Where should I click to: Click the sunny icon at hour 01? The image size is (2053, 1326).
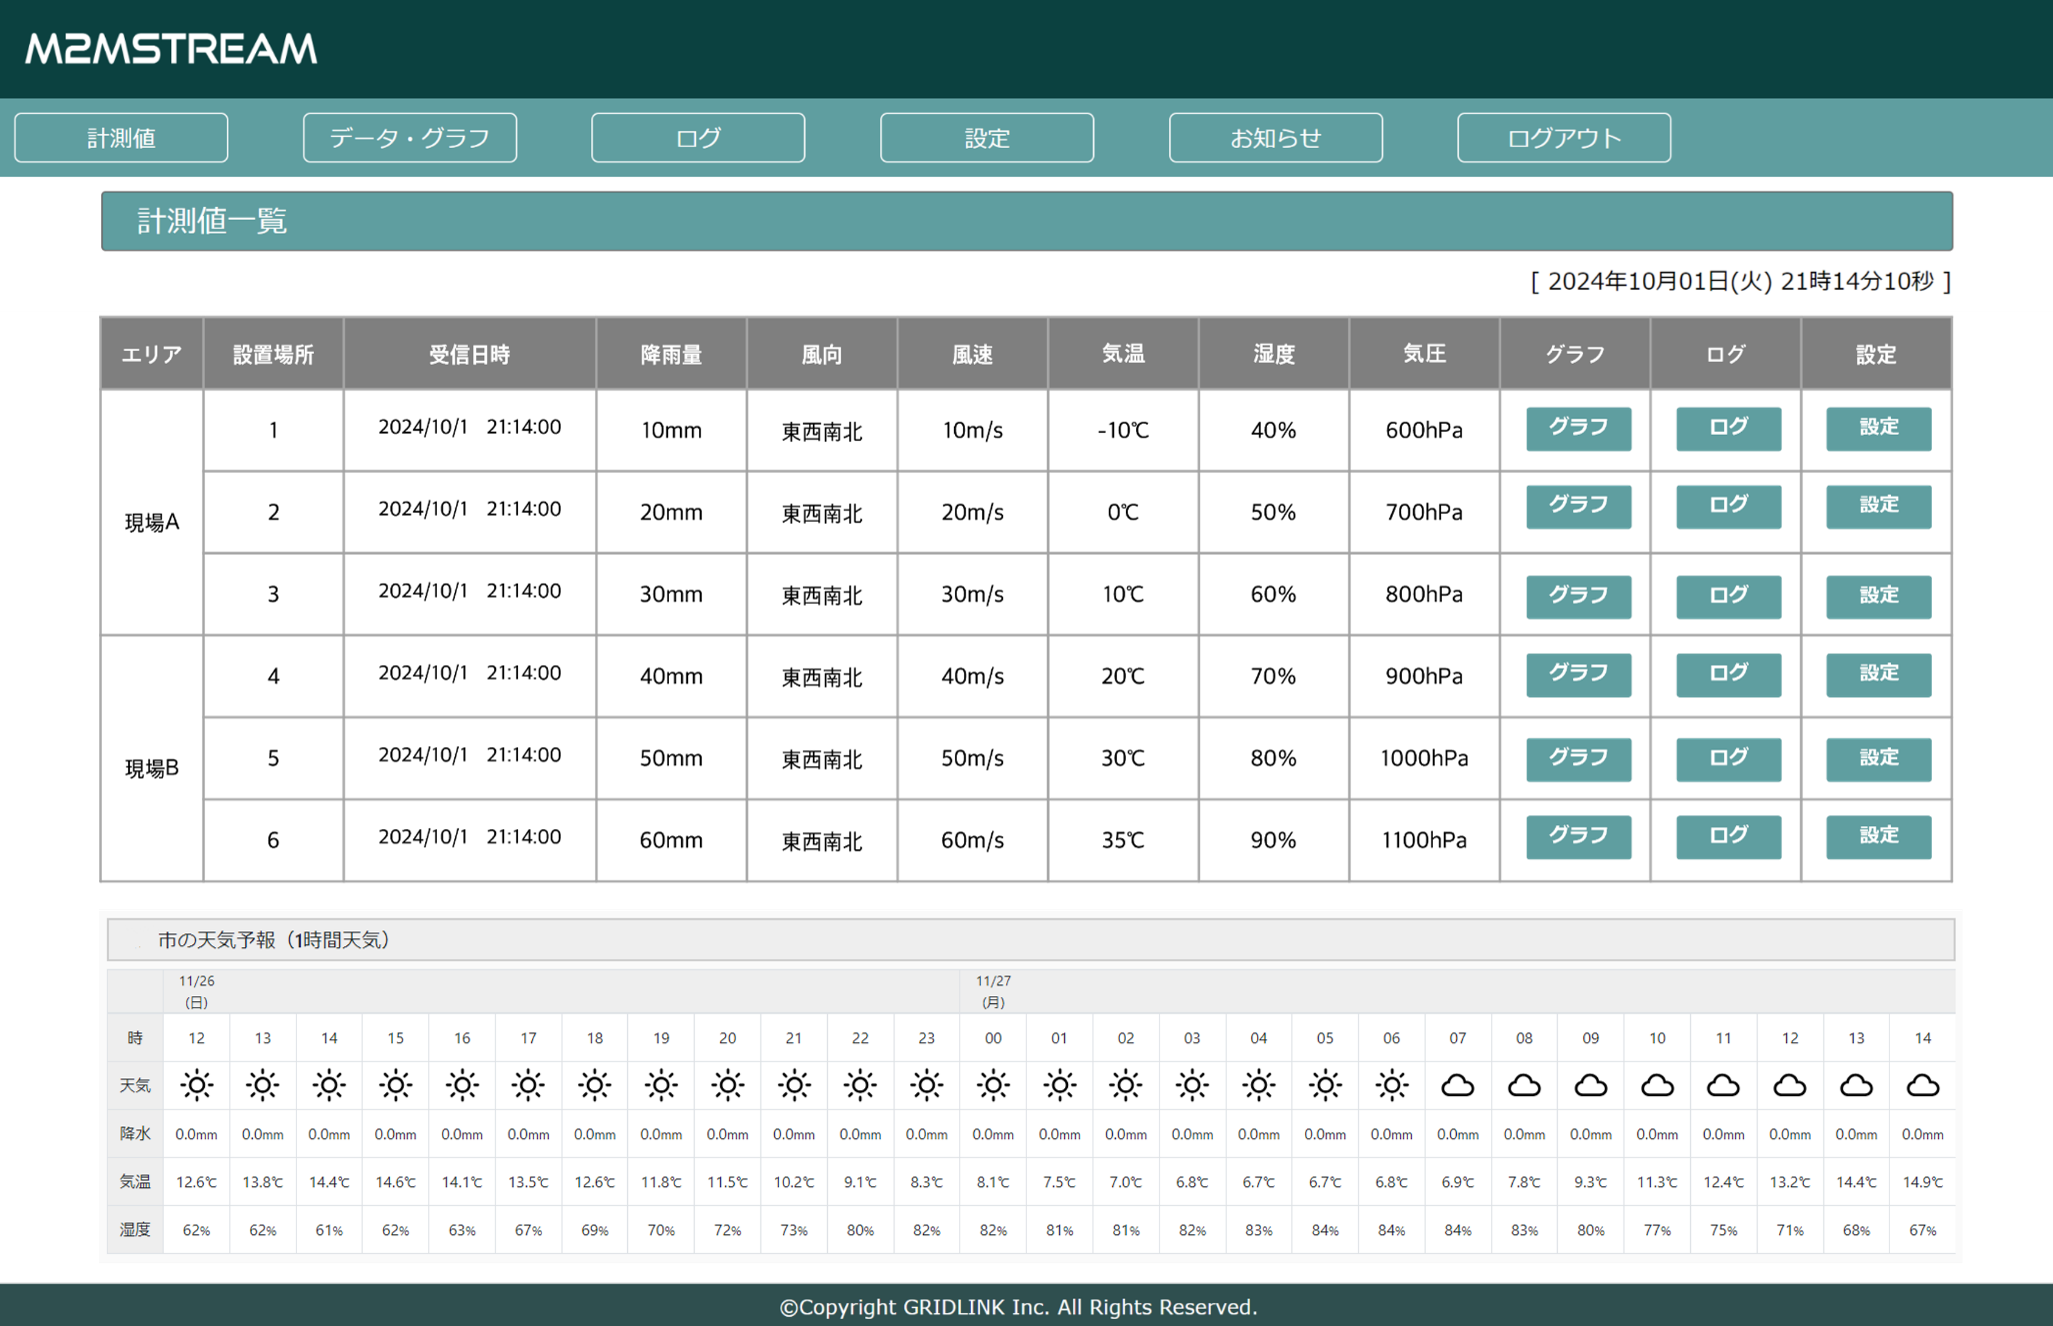point(1059,1085)
